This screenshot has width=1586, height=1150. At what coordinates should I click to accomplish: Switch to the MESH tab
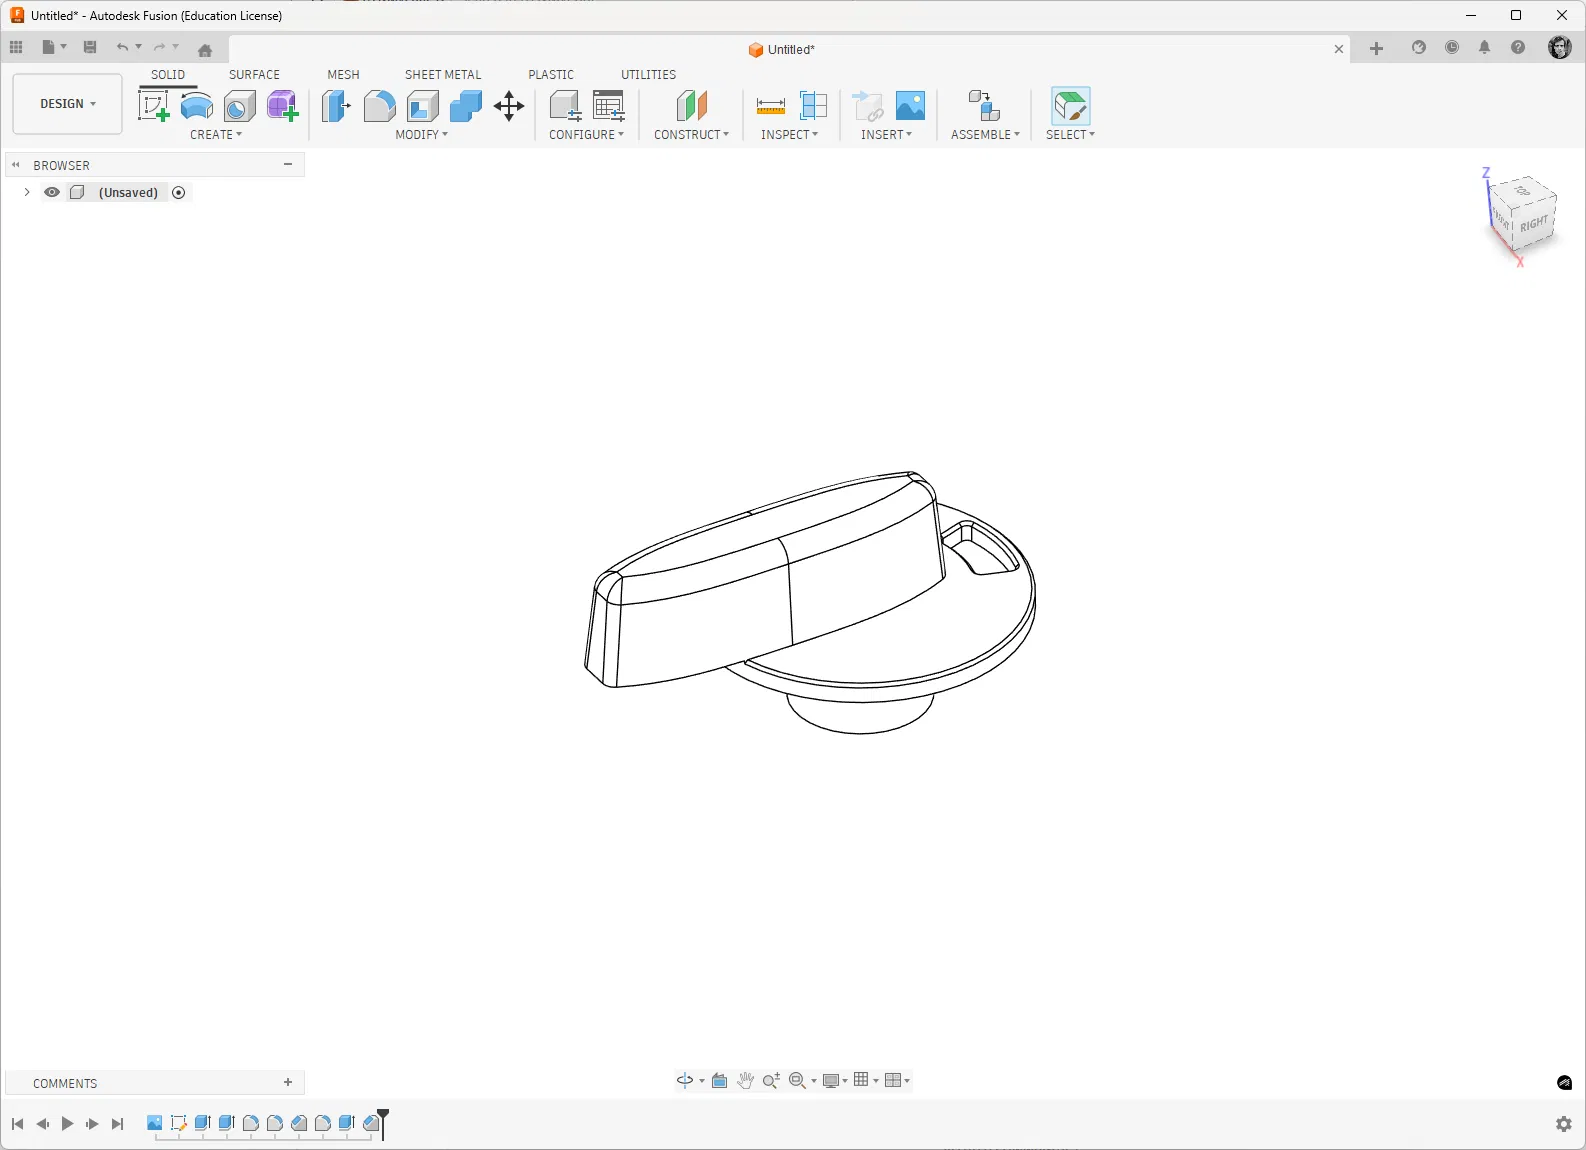pyautogui.click(x=343, y=75)
